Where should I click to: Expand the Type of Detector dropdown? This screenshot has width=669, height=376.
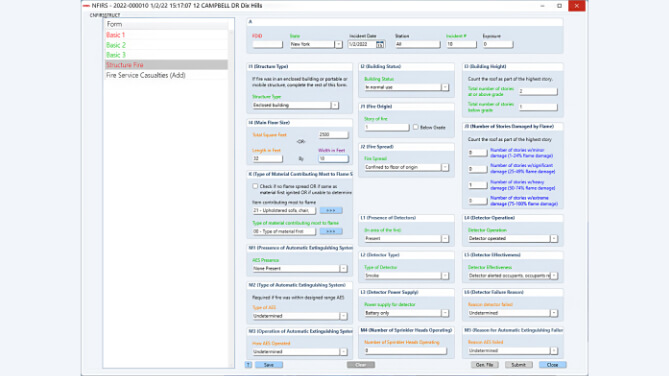[x=445, y=276]
